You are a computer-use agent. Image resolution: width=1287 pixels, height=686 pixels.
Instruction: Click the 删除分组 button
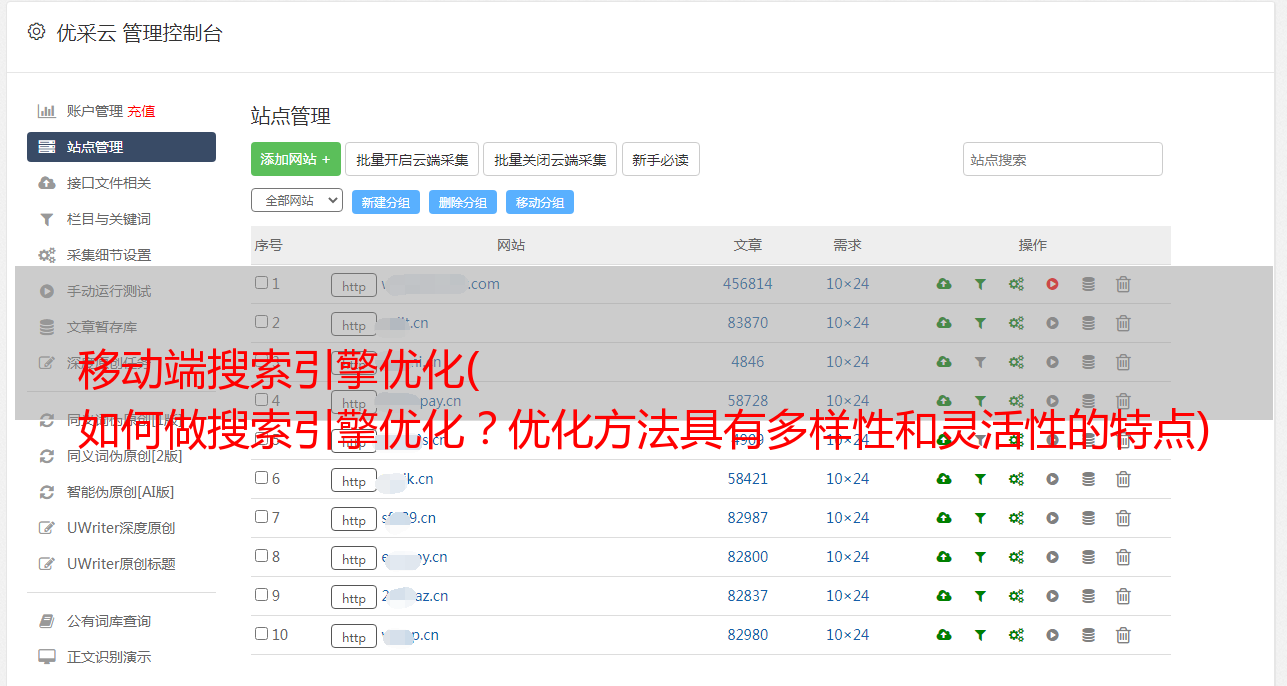[x=463, y=202]
